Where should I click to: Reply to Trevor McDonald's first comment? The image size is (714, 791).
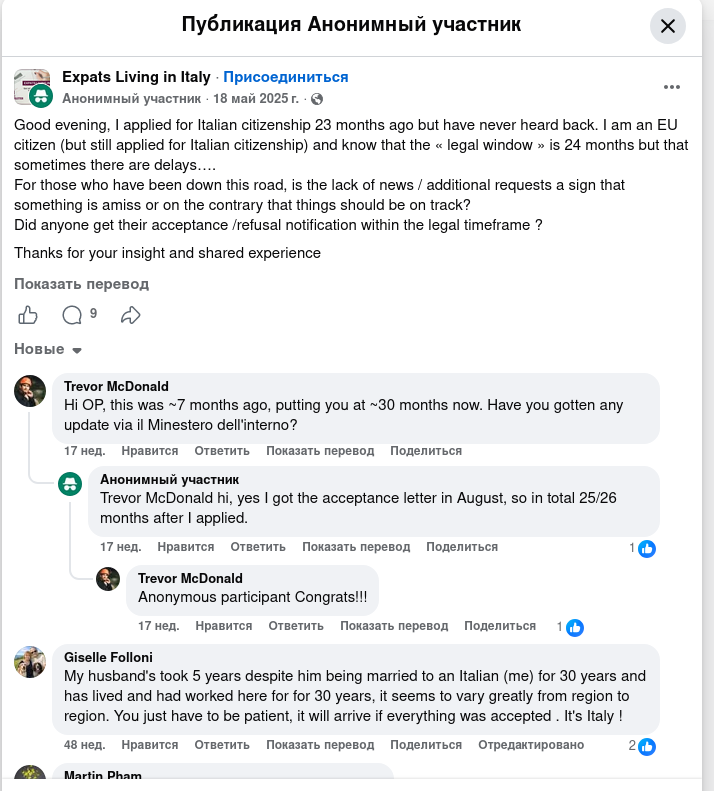click(222, 450)
